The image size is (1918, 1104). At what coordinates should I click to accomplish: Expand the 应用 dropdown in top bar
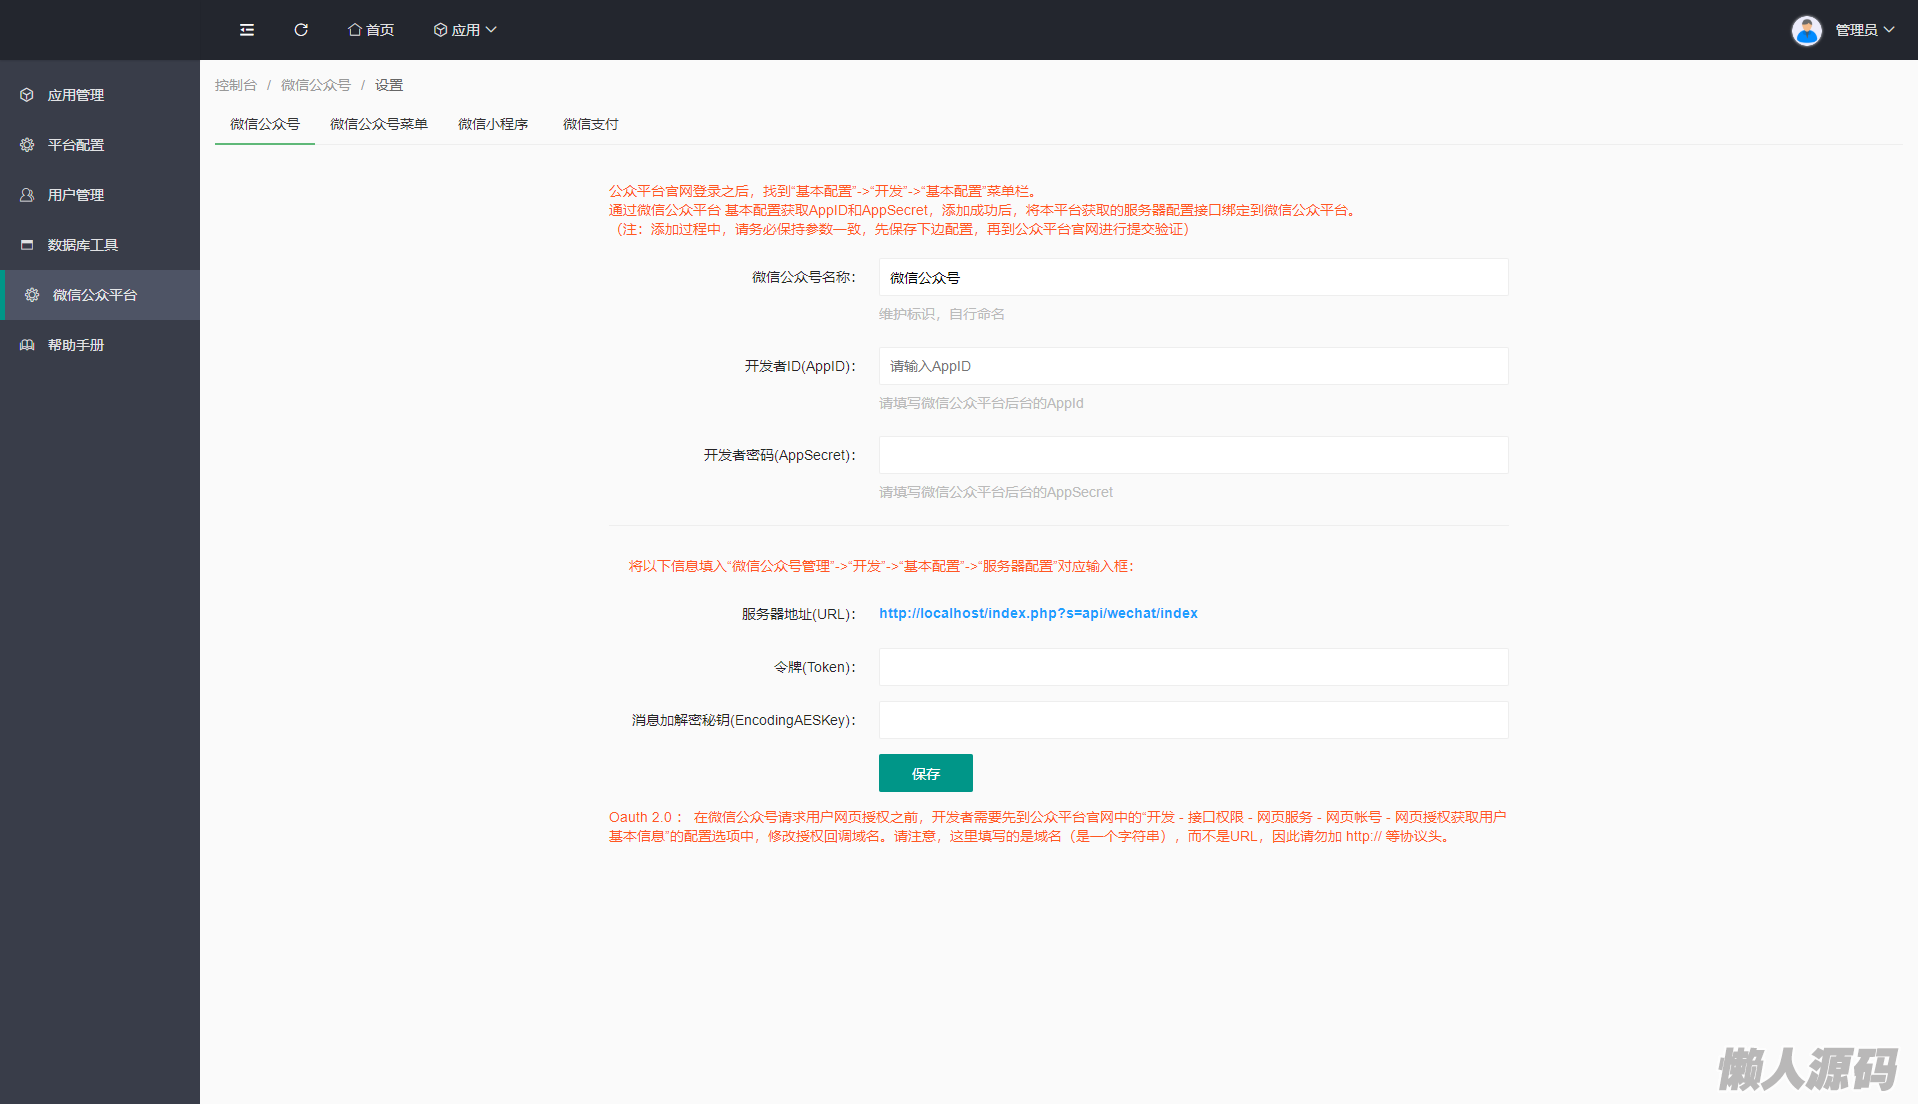(465, 30)
